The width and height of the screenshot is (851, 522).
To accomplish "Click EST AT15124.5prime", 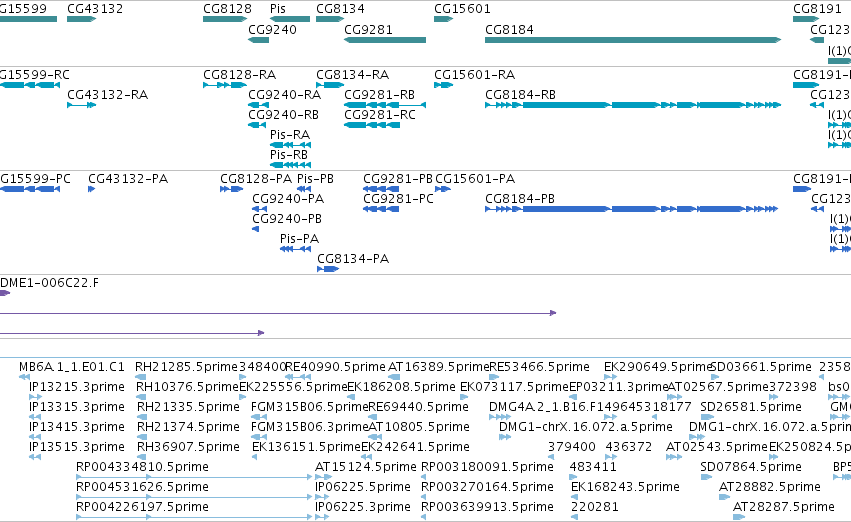I will point(365,467).
